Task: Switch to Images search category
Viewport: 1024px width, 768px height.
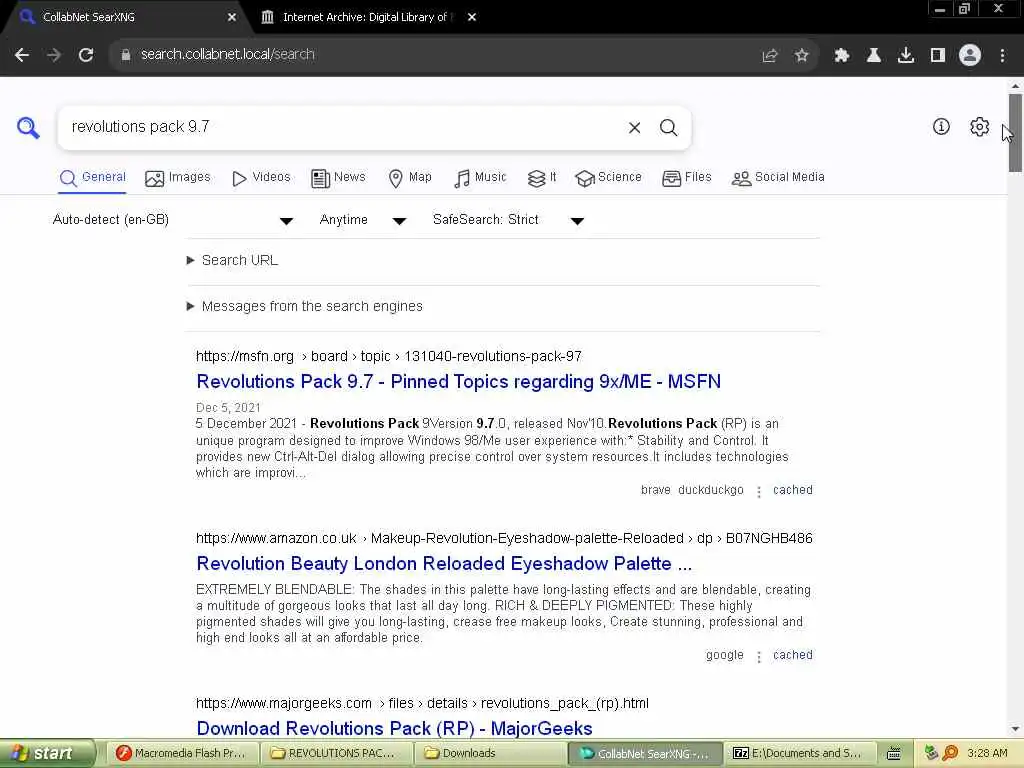Action: (x=178, y=178)
